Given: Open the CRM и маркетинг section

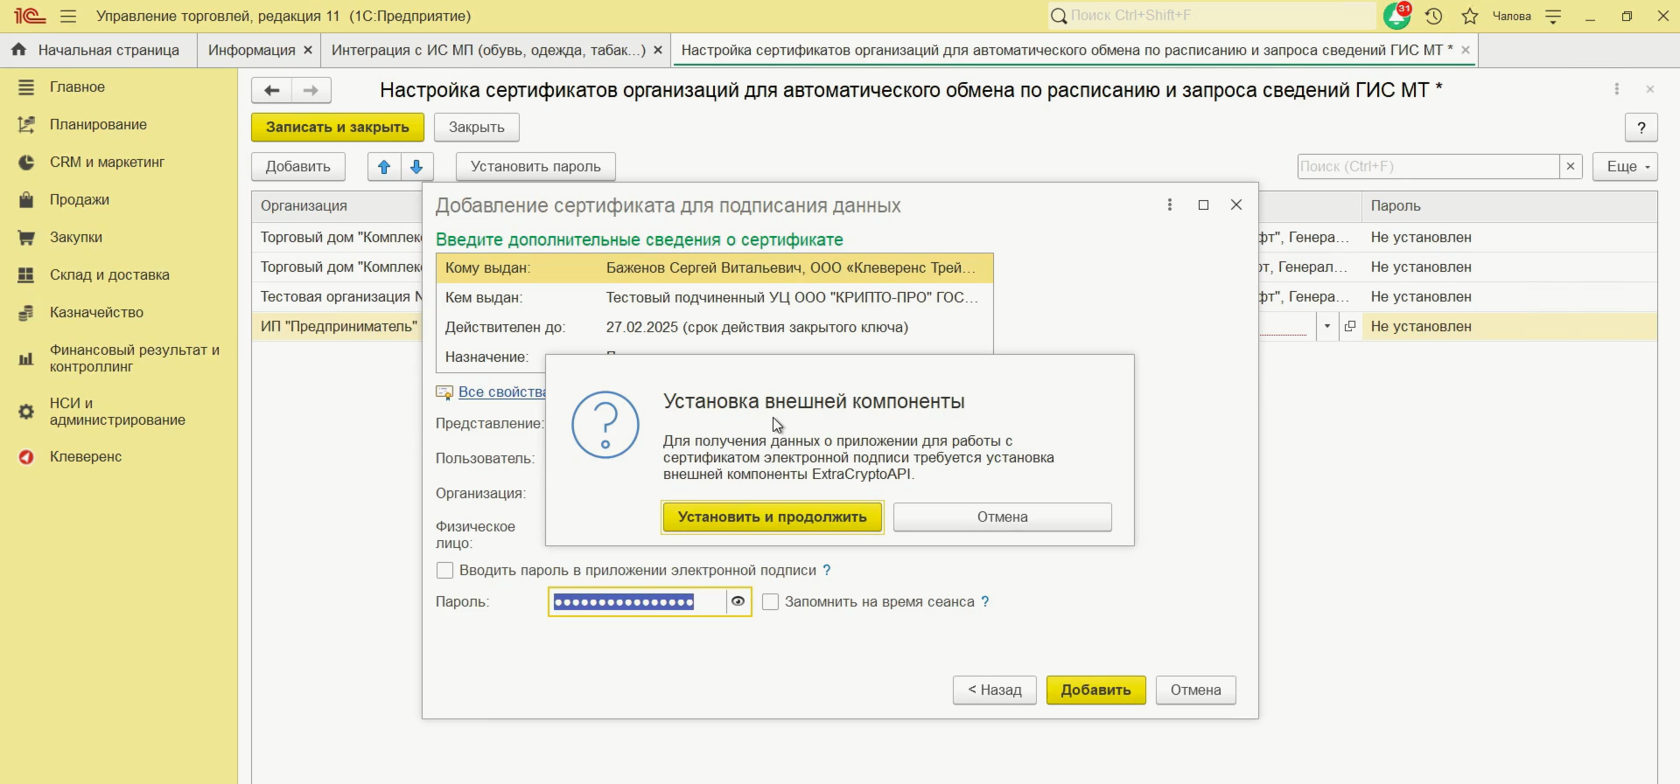Looking at the screenshot, I should (x=107, y=162).
